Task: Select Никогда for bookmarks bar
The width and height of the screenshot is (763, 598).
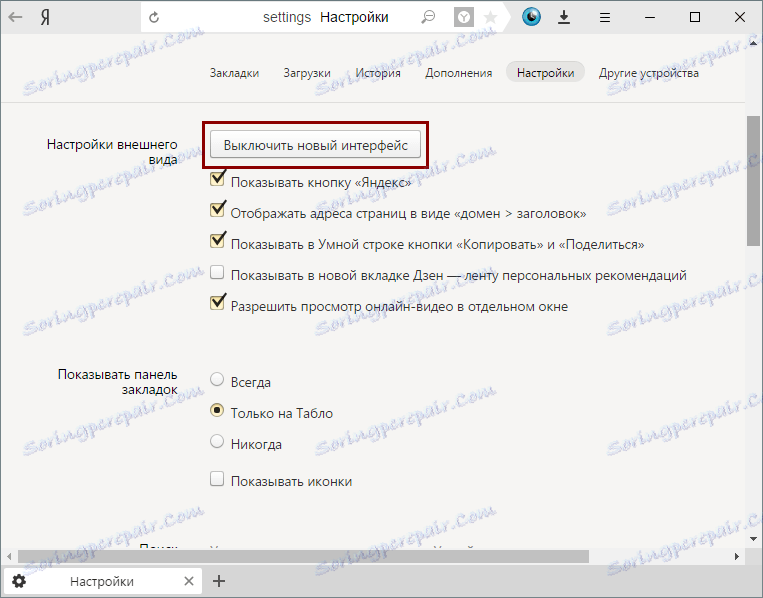Action: coord(217,442)
